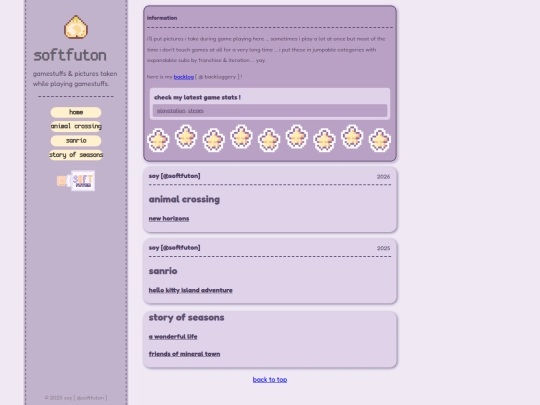540x405 pixels.
Task: Open the home nav button
Action: (x=76, y=112)
